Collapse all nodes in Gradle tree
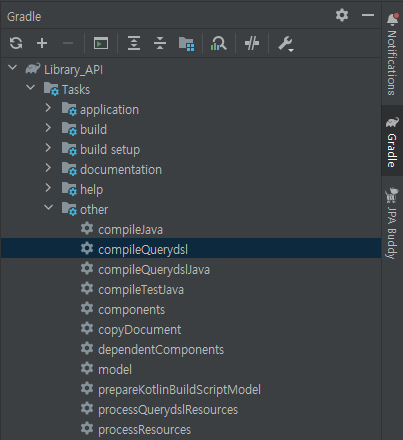This screenshot has width=403, height=440. click(x=160, y=43)
